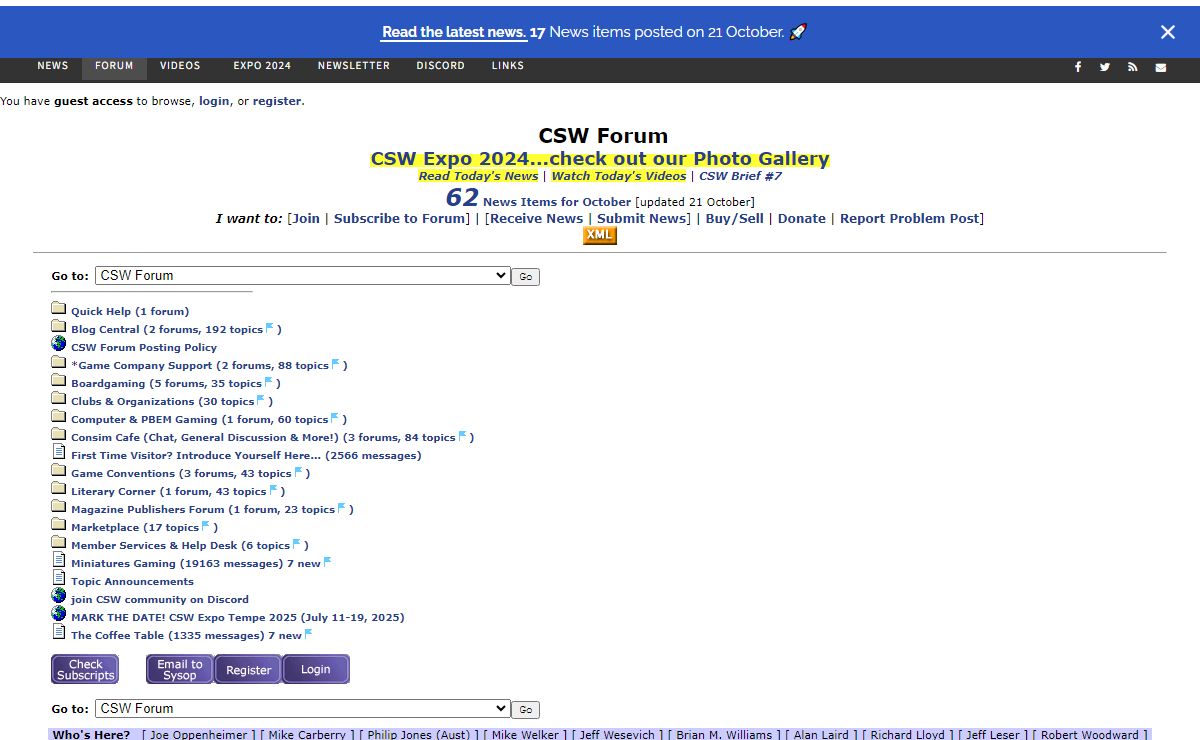Open the Expo 2024 menu item

262,66
